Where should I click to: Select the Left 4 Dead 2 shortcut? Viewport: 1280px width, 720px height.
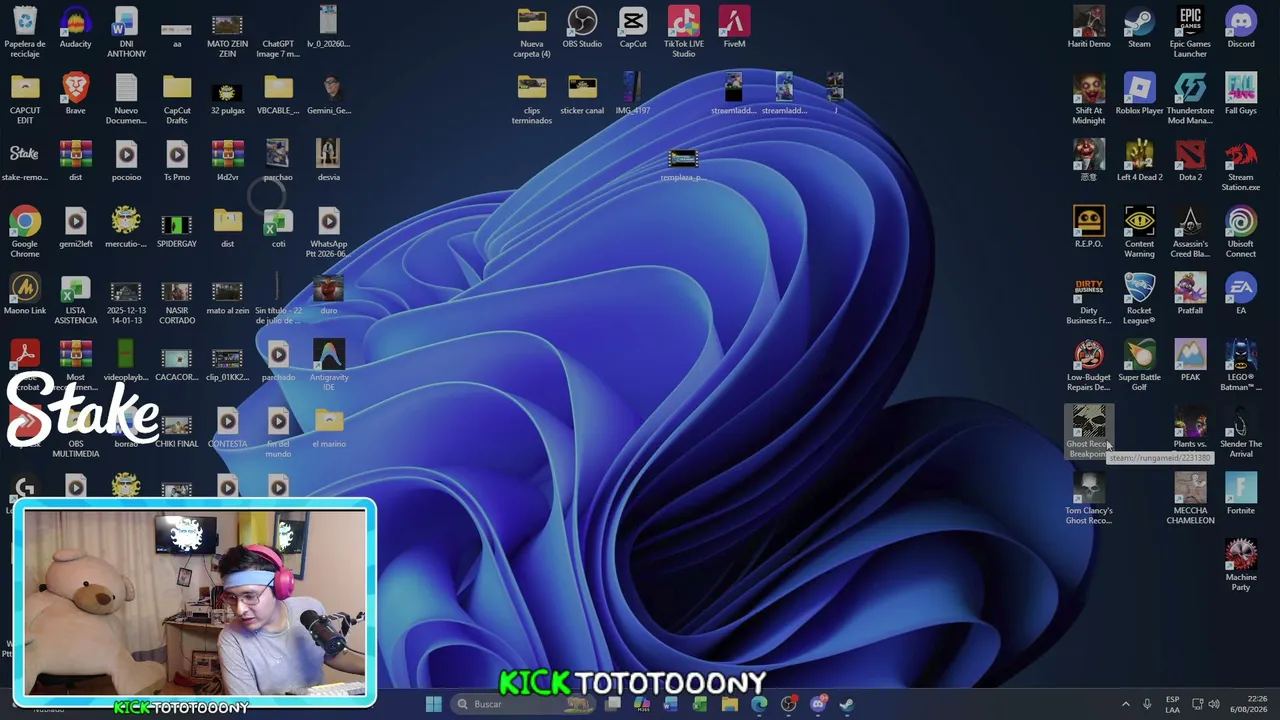click(1139, 160)
